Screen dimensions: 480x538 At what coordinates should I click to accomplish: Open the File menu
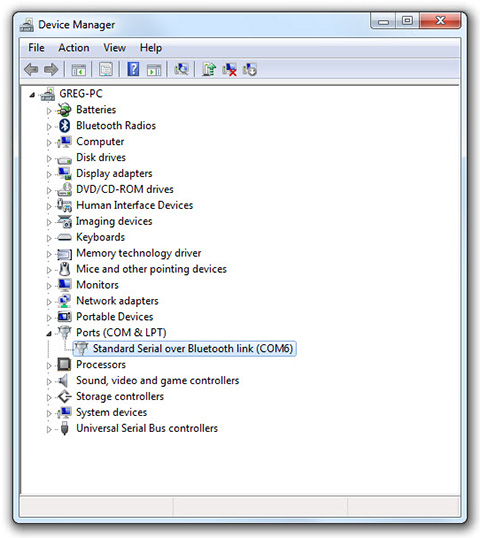(36, 48)
